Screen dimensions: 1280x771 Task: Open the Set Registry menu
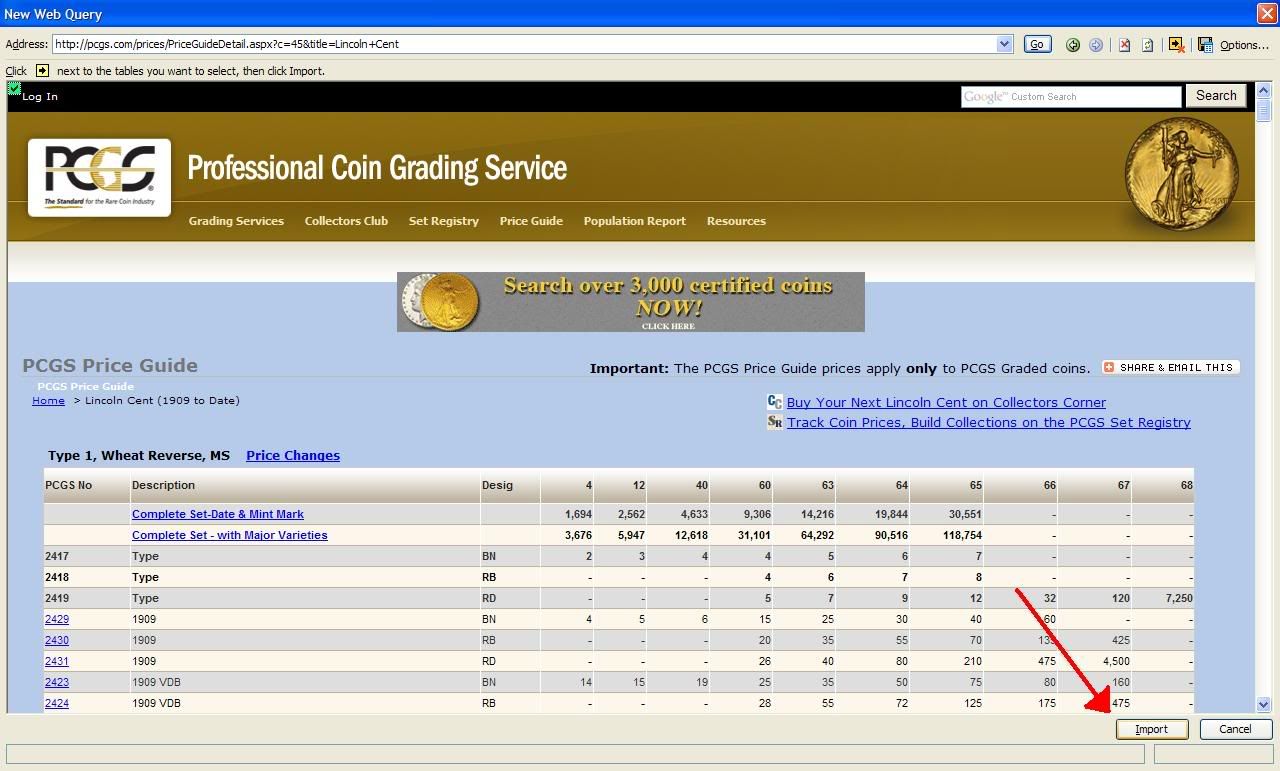point(444,221)
